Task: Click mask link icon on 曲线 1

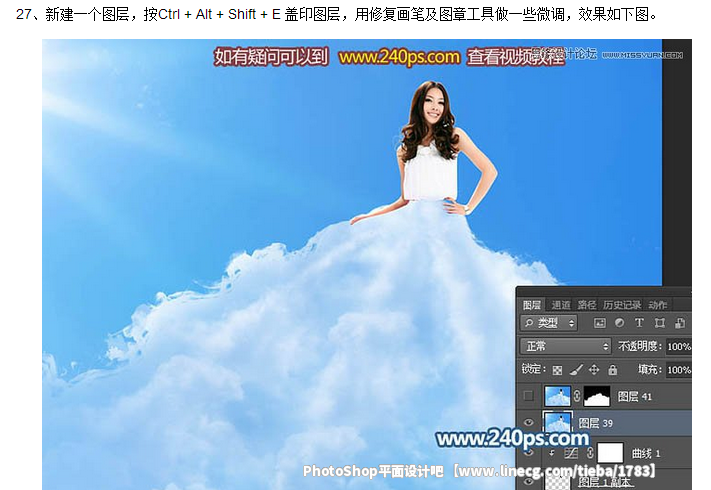Action: point(590,453)
